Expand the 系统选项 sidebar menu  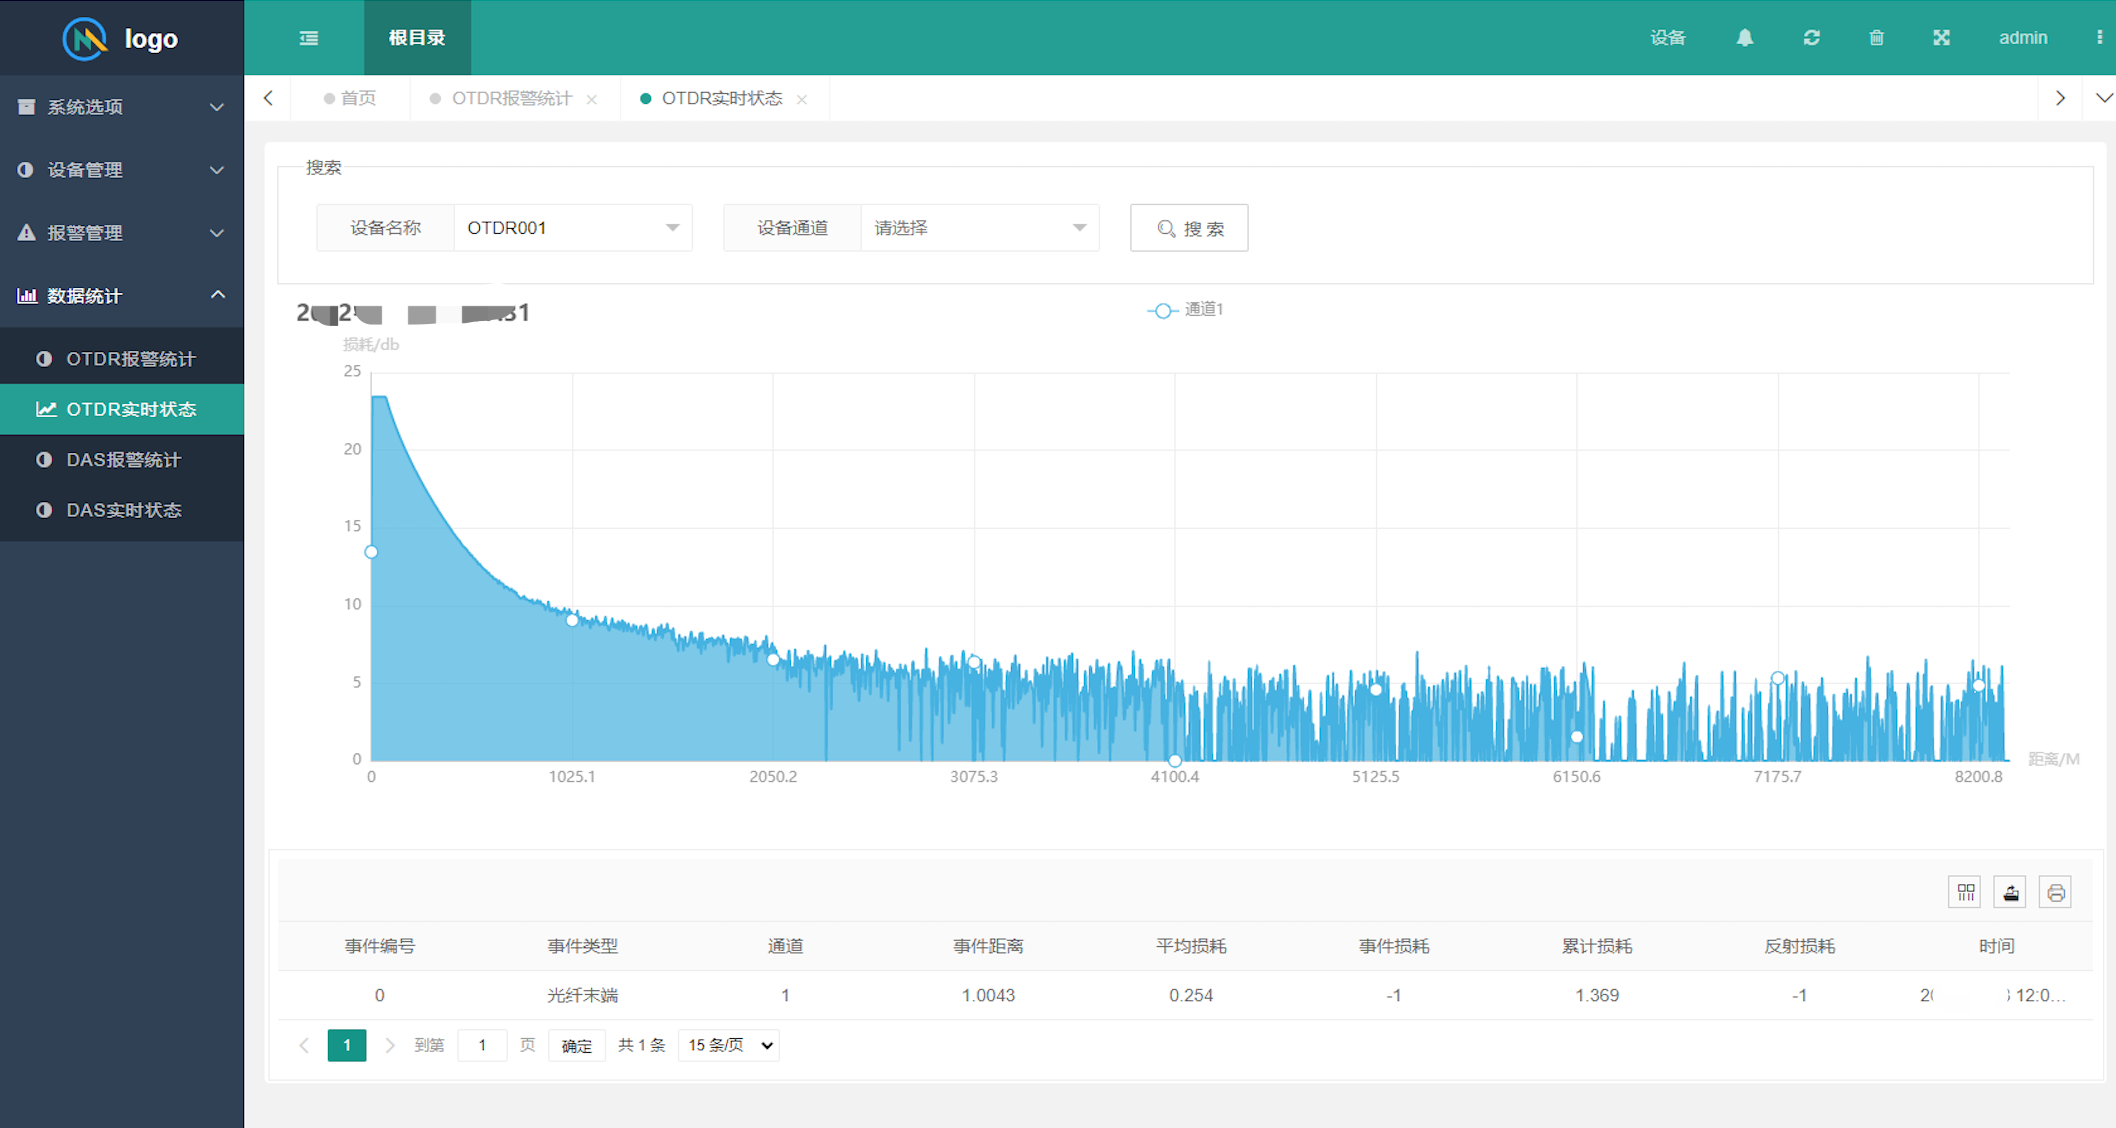pos(122,107)
